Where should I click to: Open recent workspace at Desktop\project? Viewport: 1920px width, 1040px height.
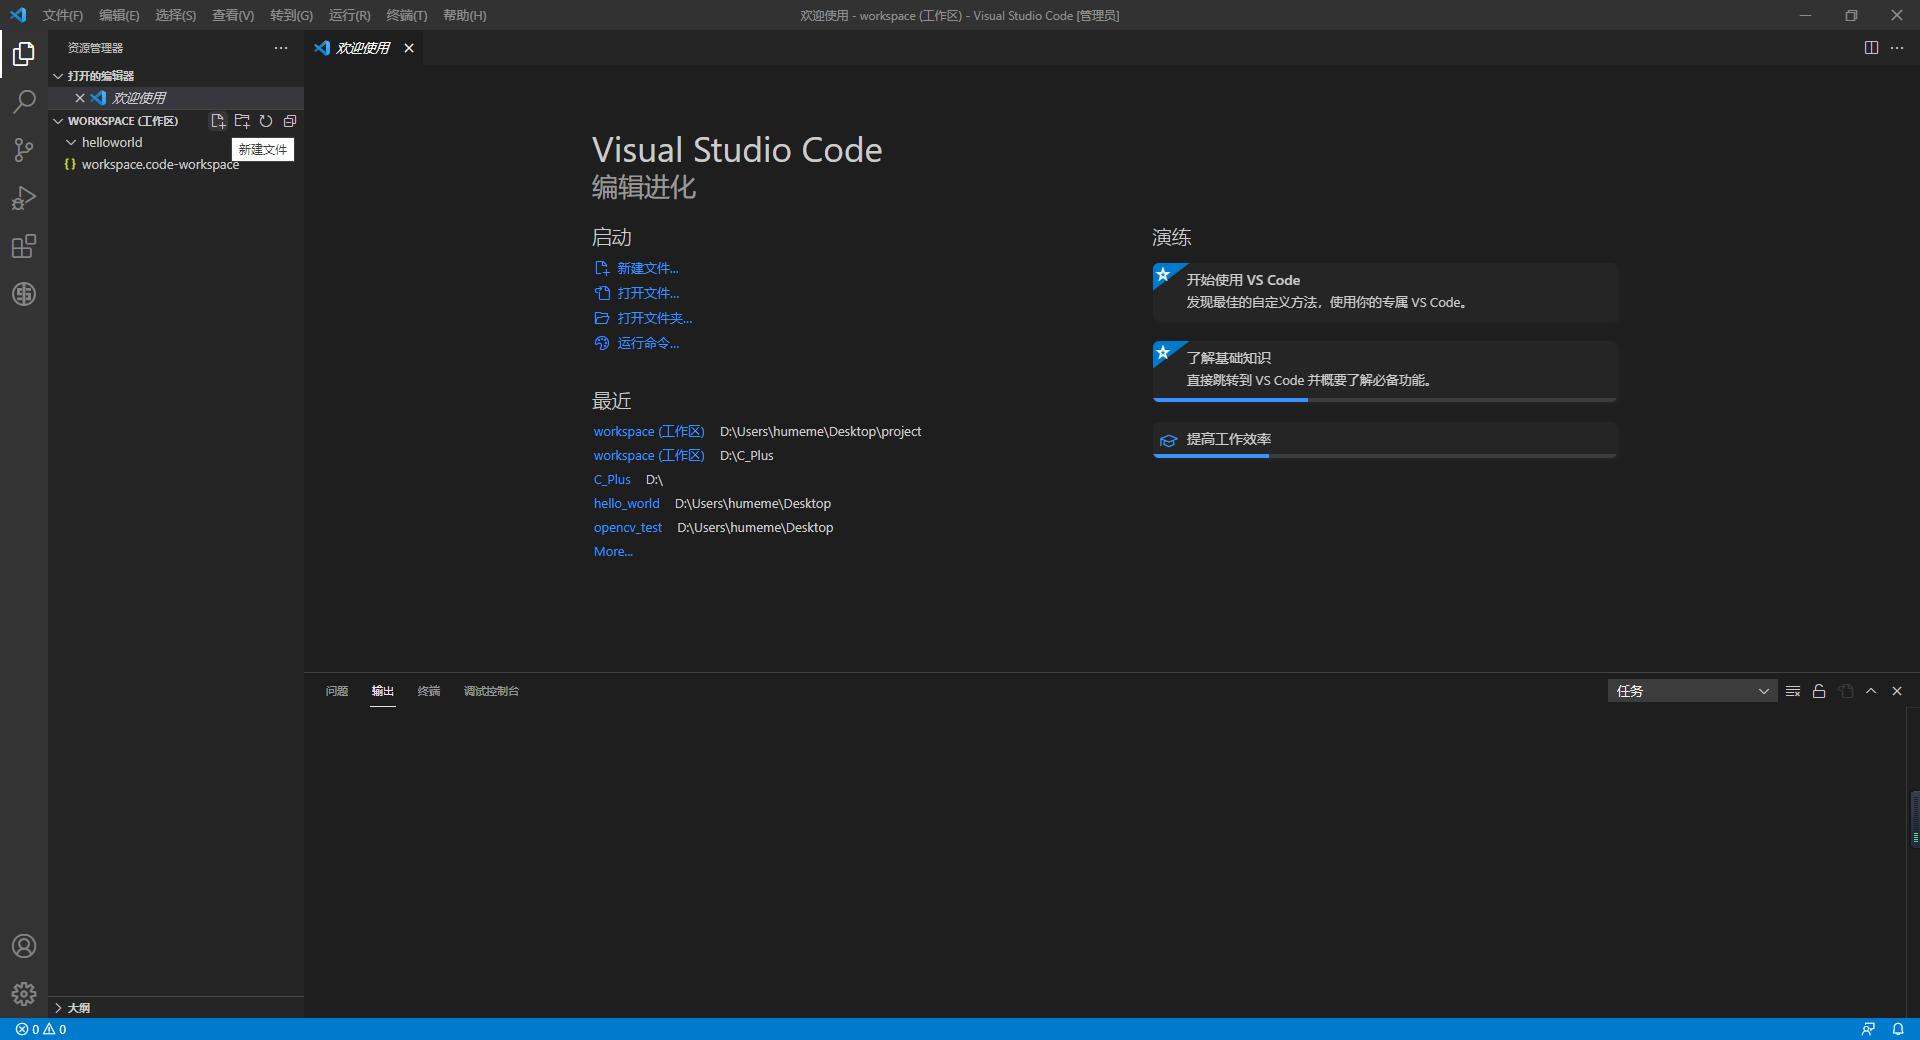649,432
